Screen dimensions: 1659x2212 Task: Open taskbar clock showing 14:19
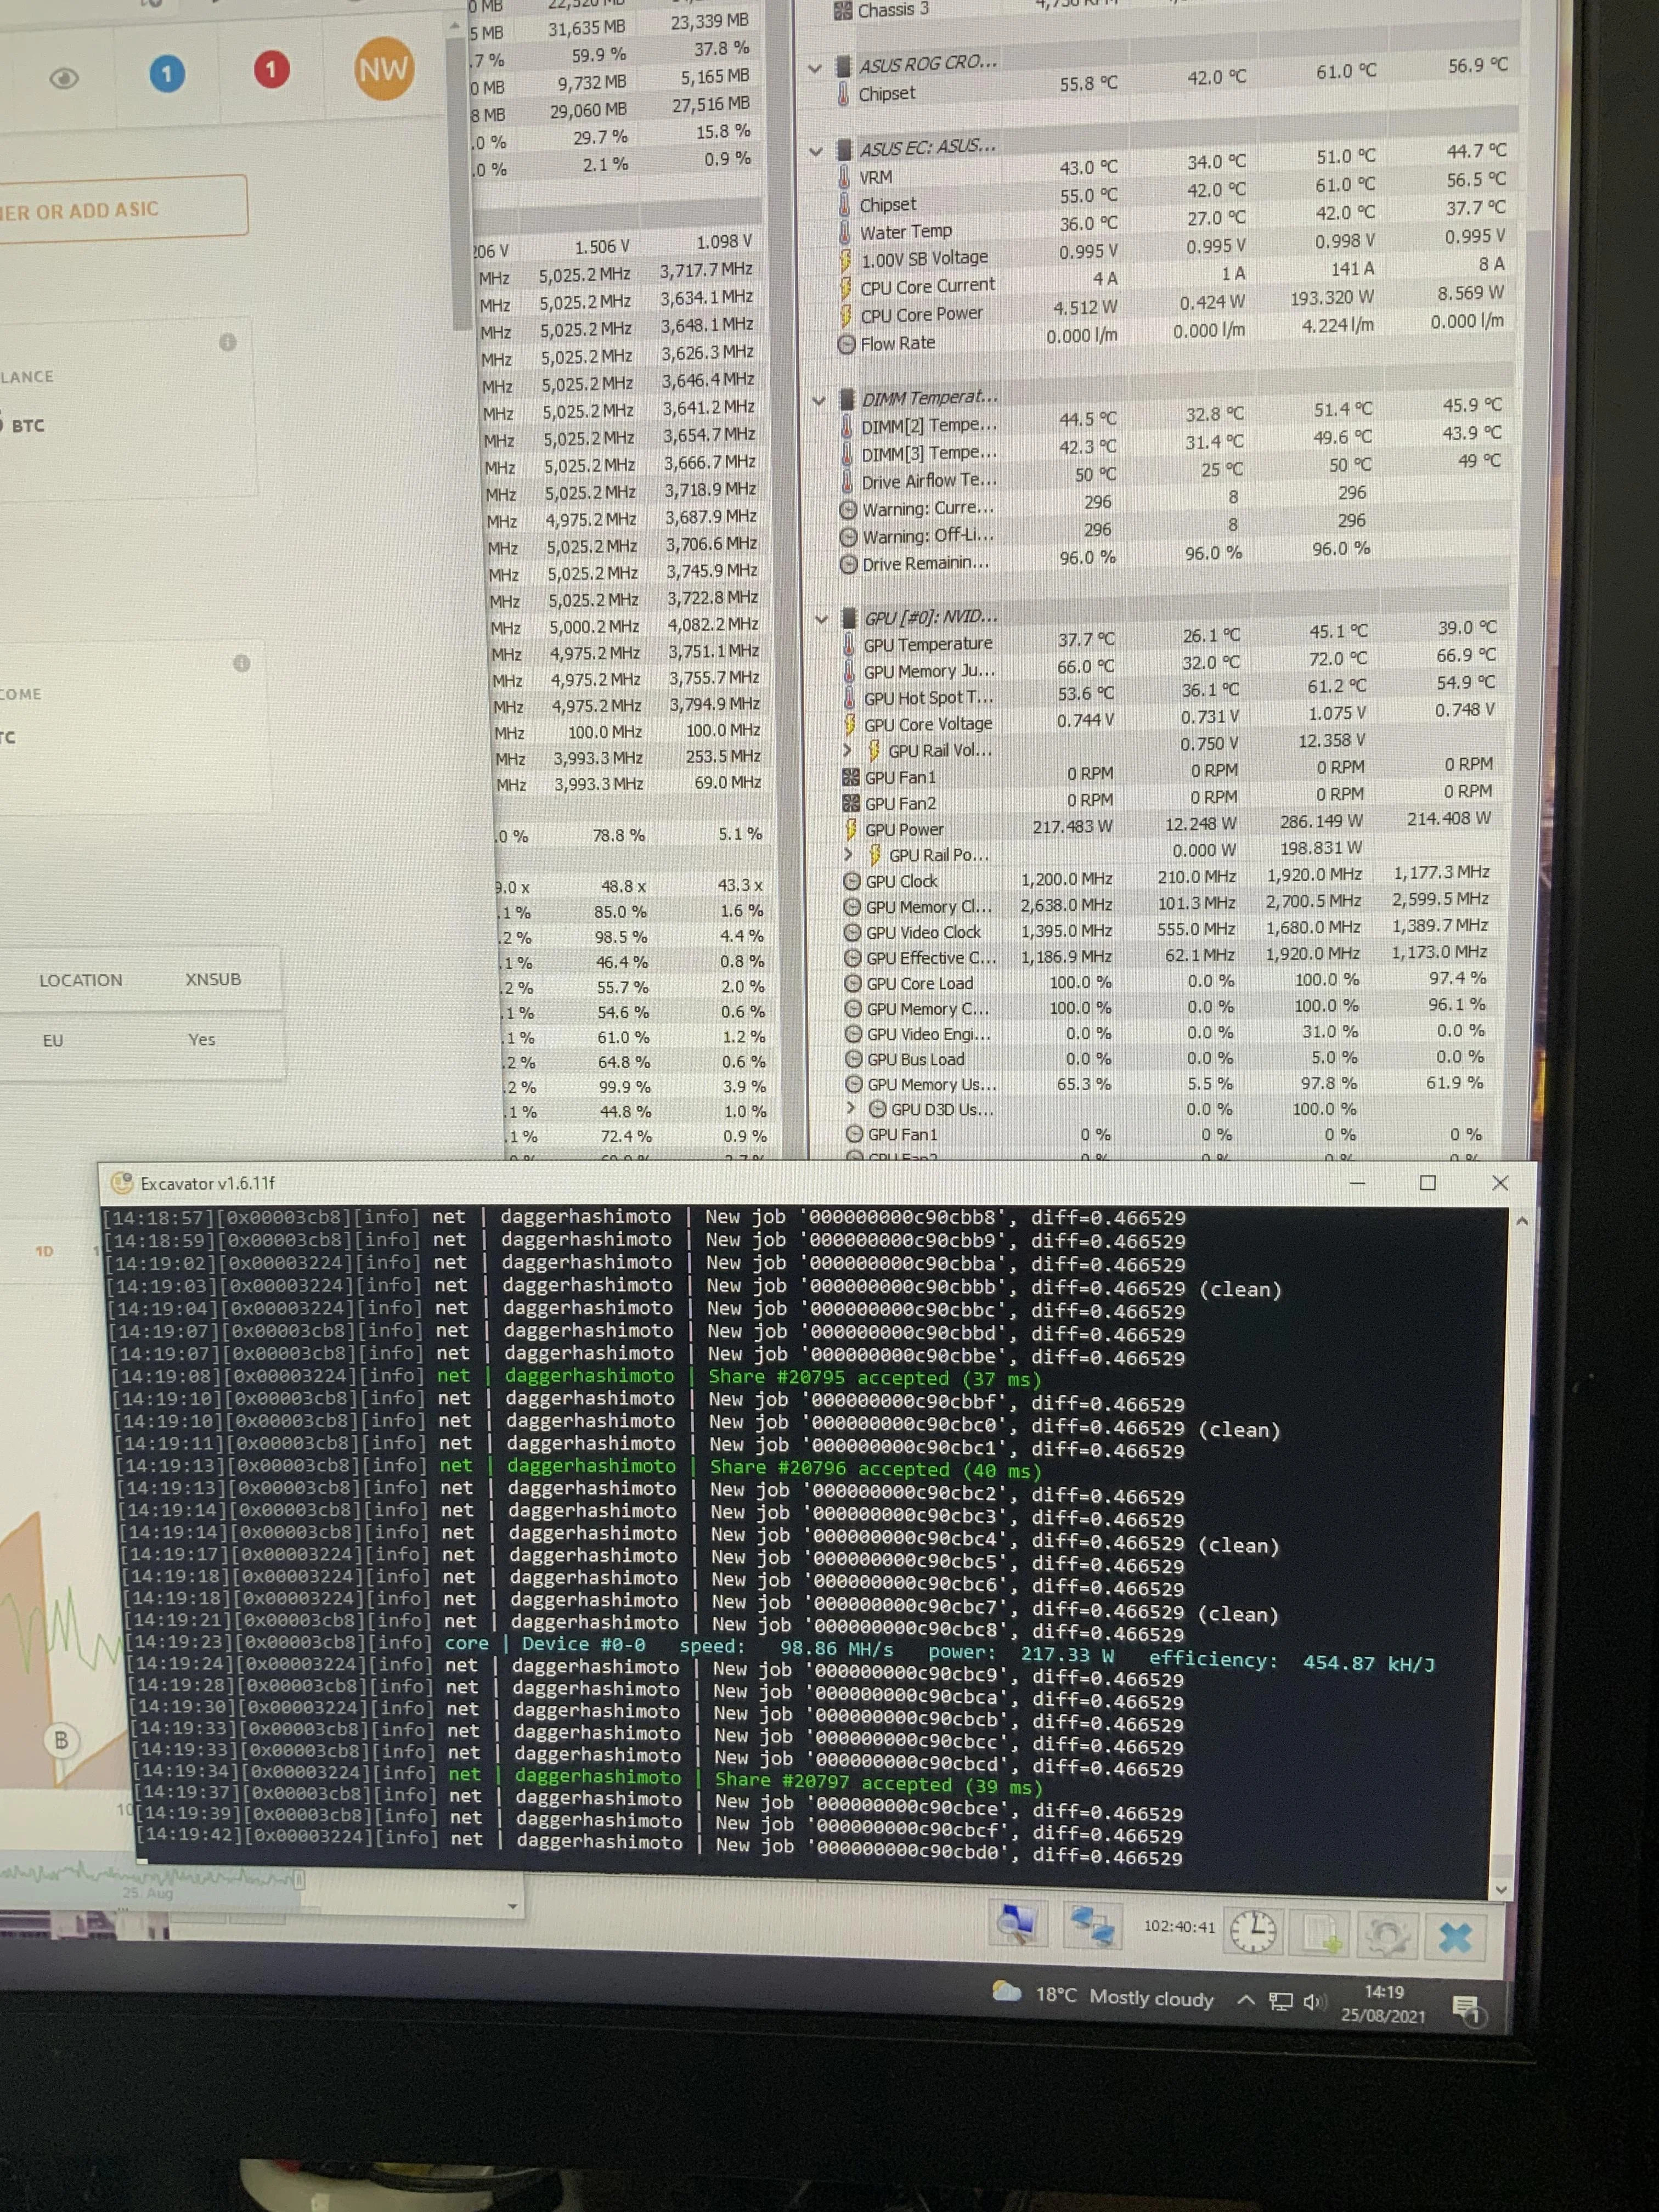click(x=1383, y=2004)
